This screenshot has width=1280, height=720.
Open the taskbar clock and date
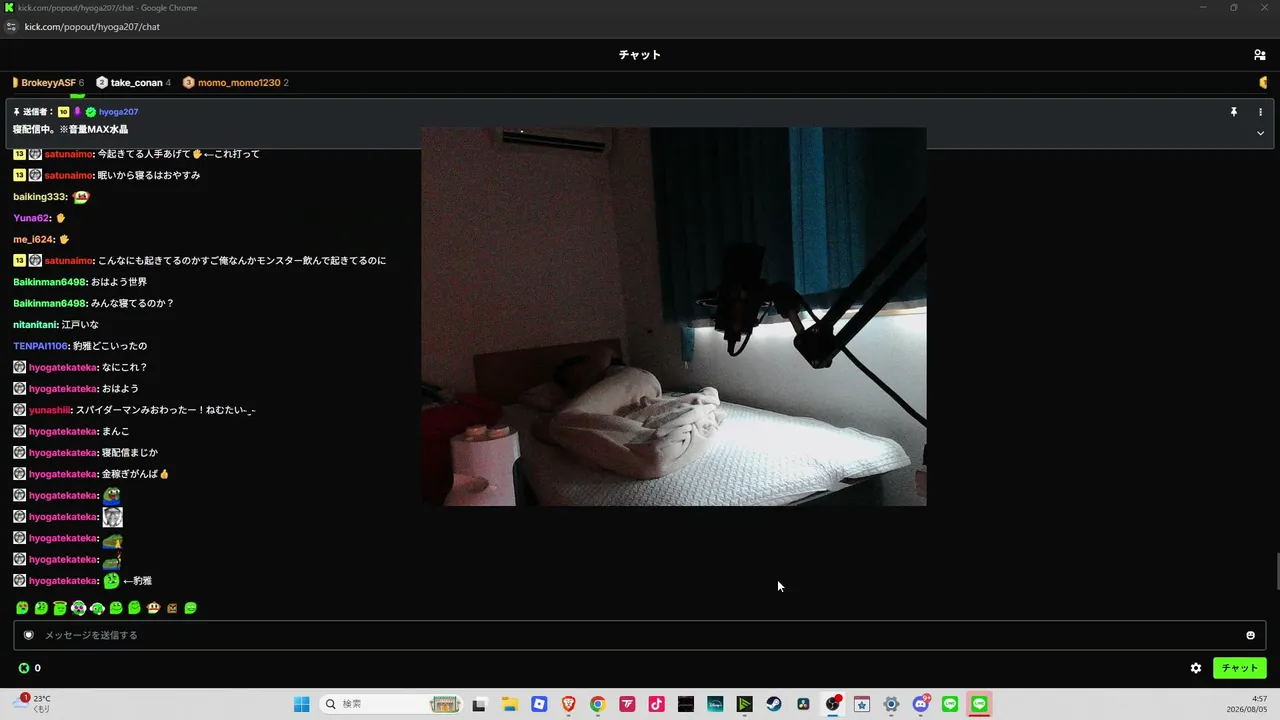tap(1247, 704)
